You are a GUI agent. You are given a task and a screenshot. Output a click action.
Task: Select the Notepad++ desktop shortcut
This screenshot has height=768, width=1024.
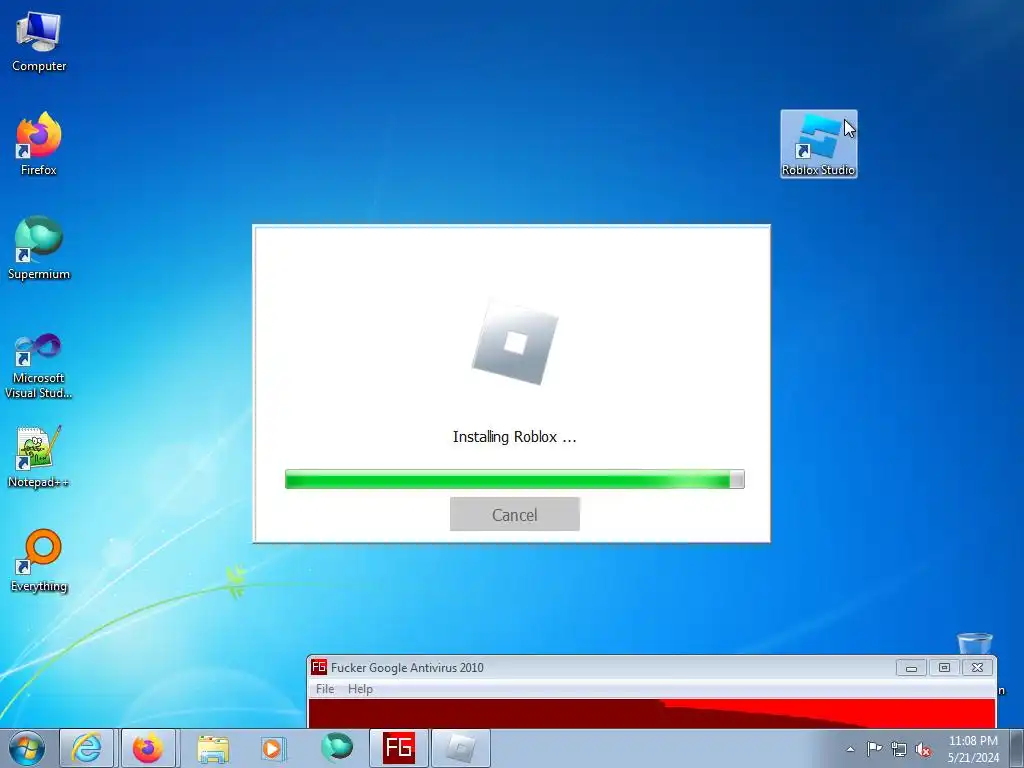click(x=39, y=457)
